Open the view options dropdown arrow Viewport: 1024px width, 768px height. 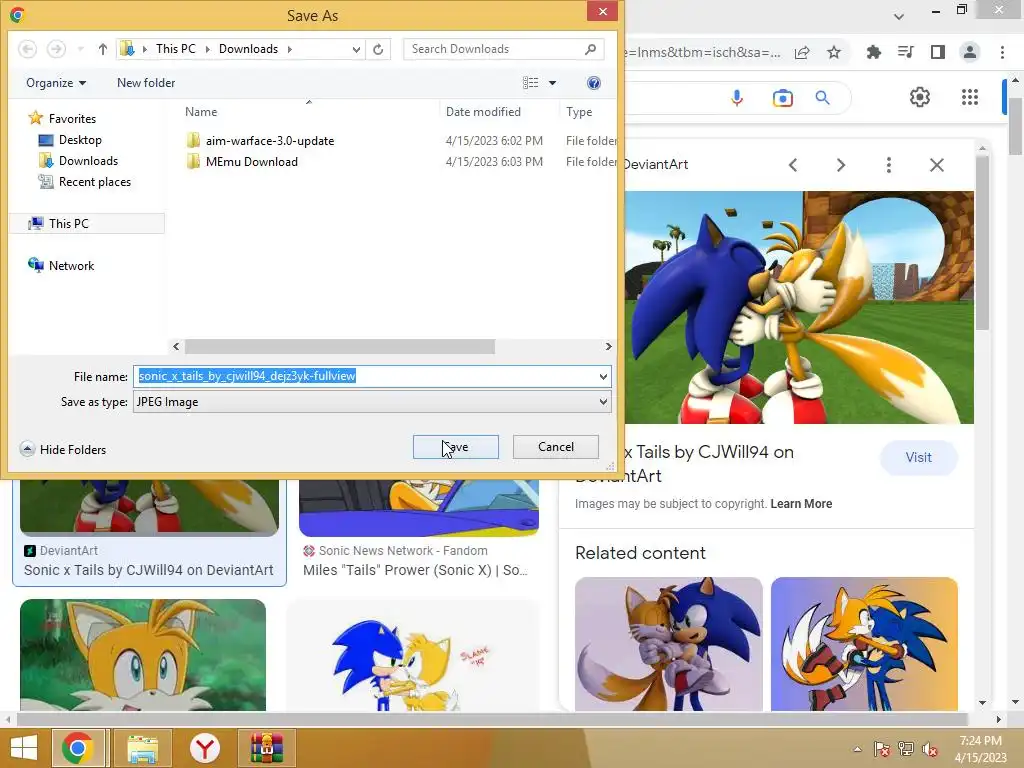552,83
